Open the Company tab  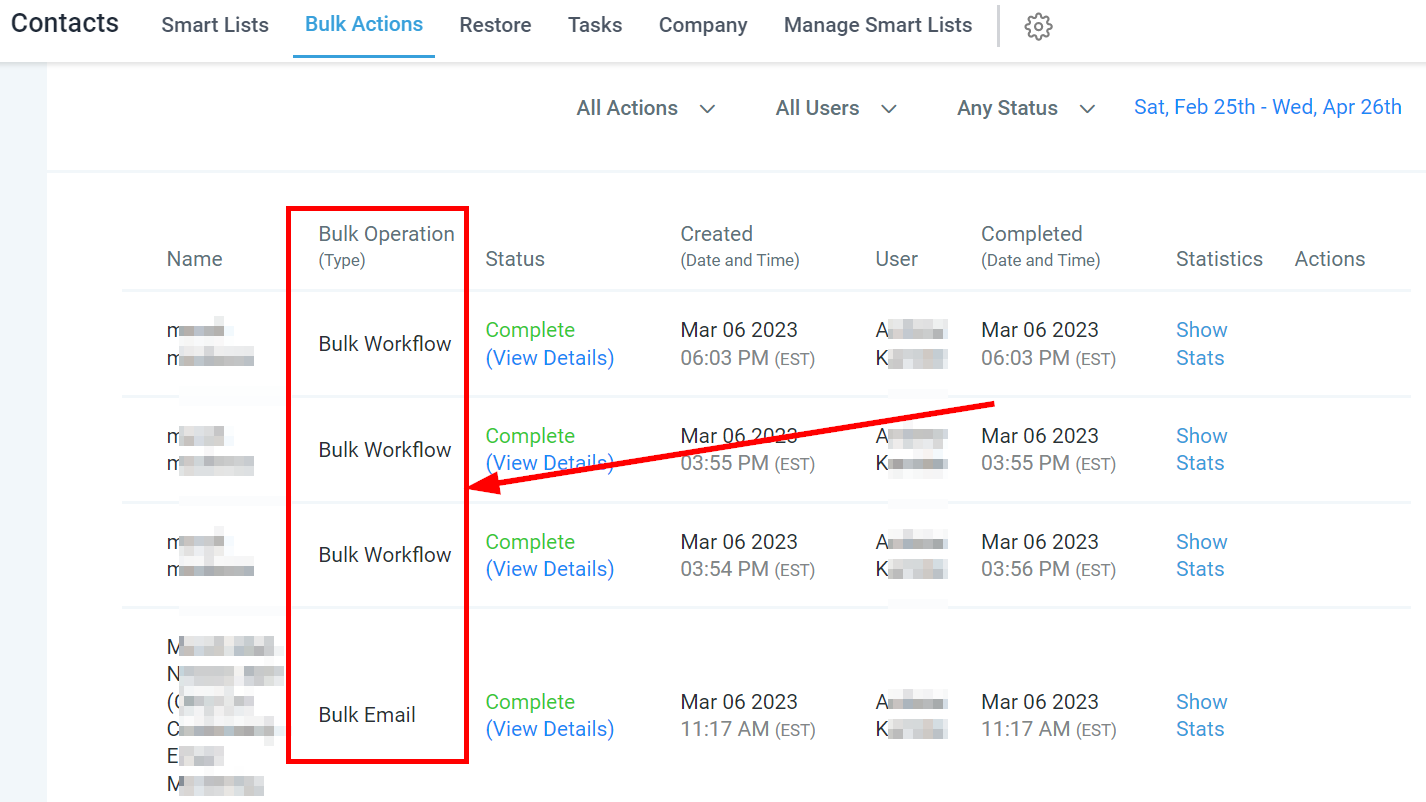coord(703,25)
